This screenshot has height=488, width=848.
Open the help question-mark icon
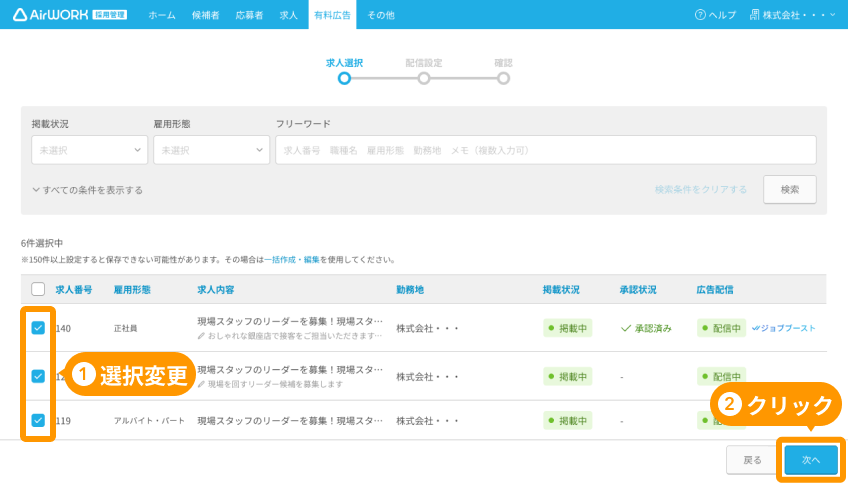click(700, 15)
